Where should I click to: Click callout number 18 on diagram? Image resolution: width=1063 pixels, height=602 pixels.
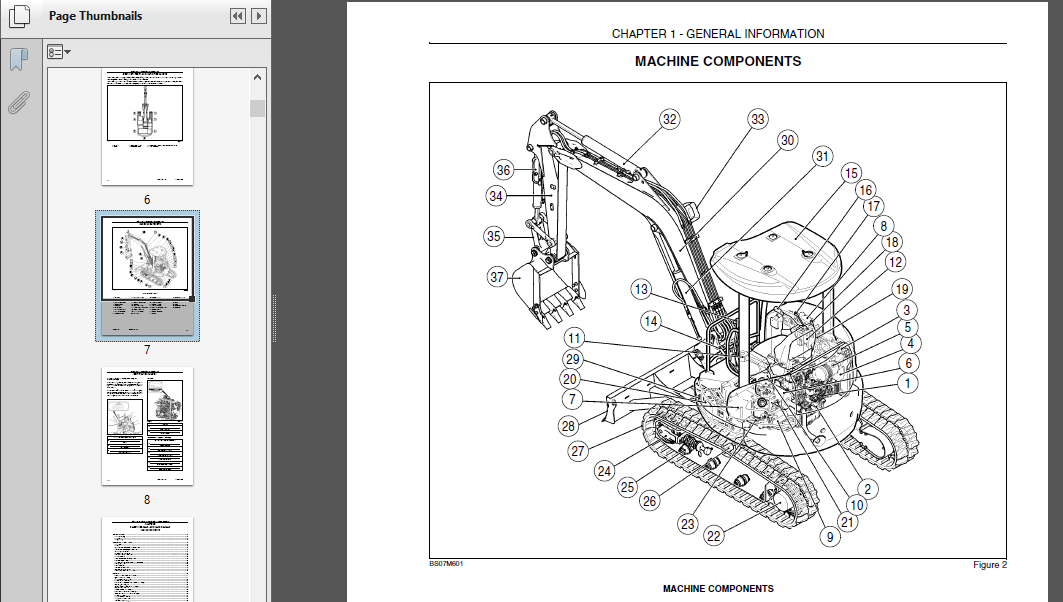[x=891, y=242]
